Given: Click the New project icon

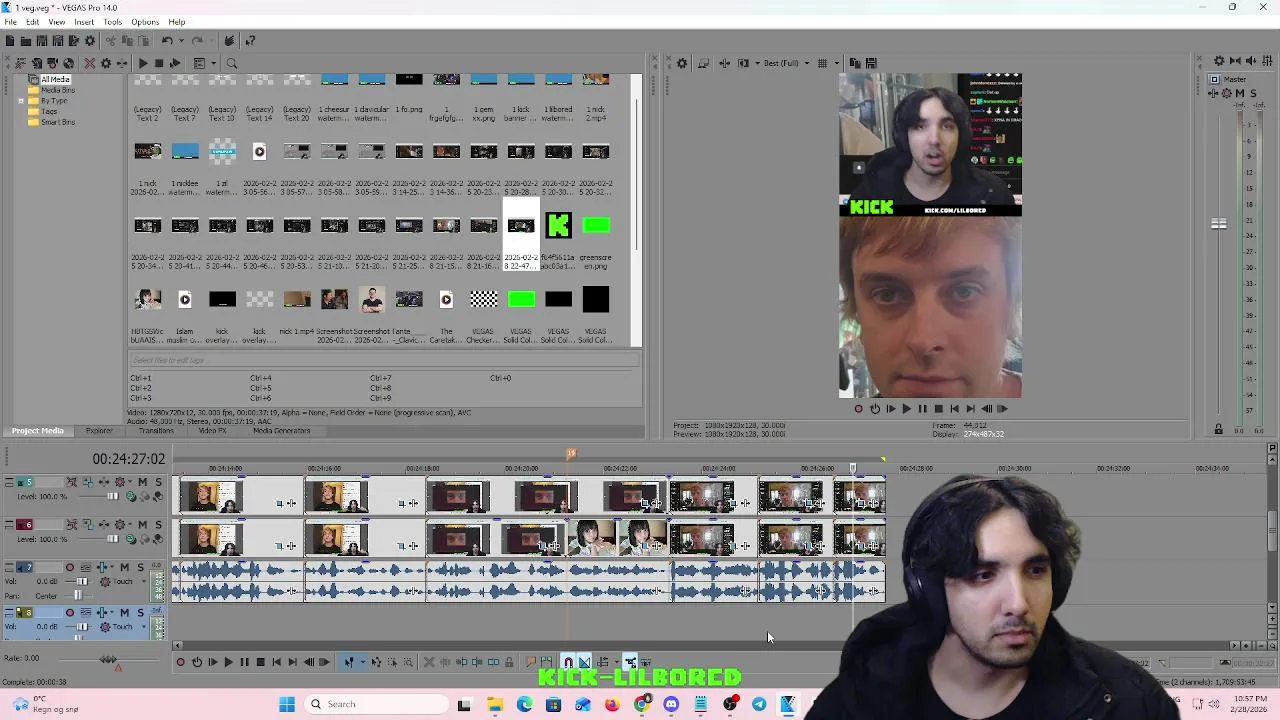Looking at the screenshot, I should click(10, 40).
